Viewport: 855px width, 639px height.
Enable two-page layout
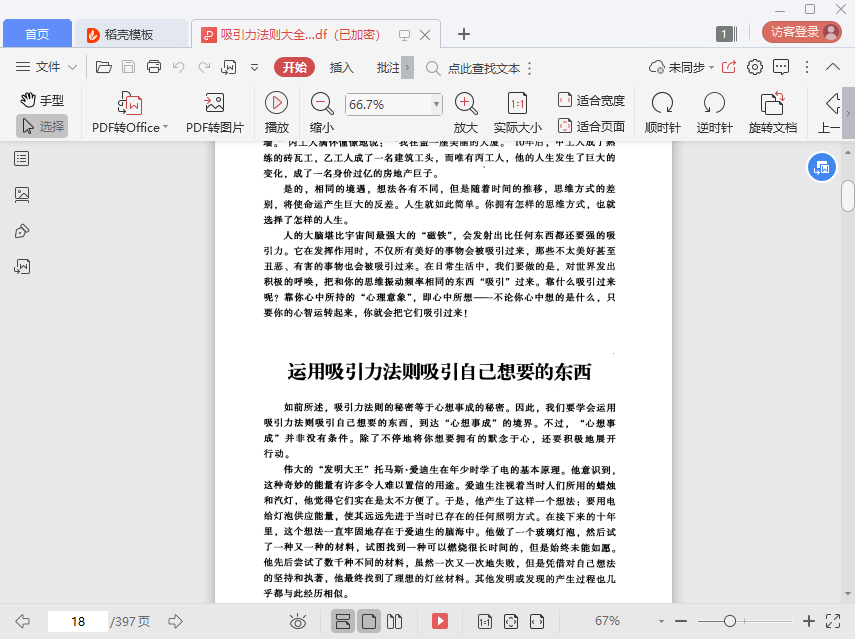coord(394,621)
